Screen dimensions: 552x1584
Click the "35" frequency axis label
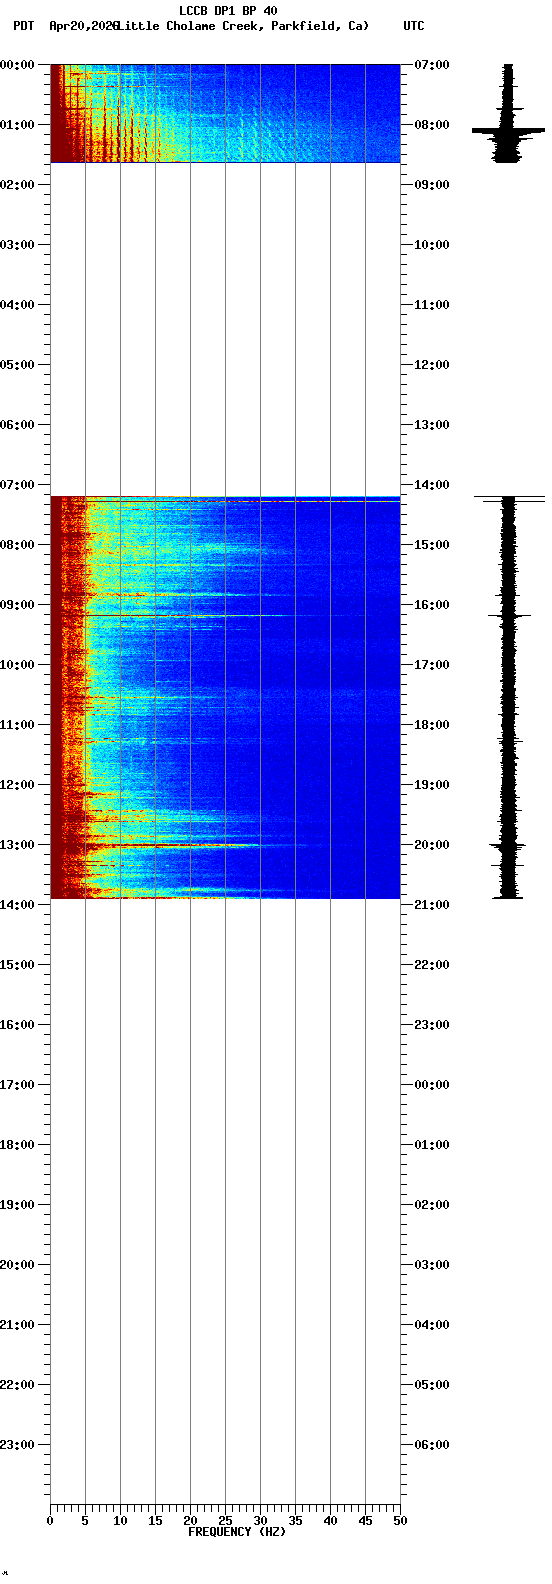tap(295, 1521)
